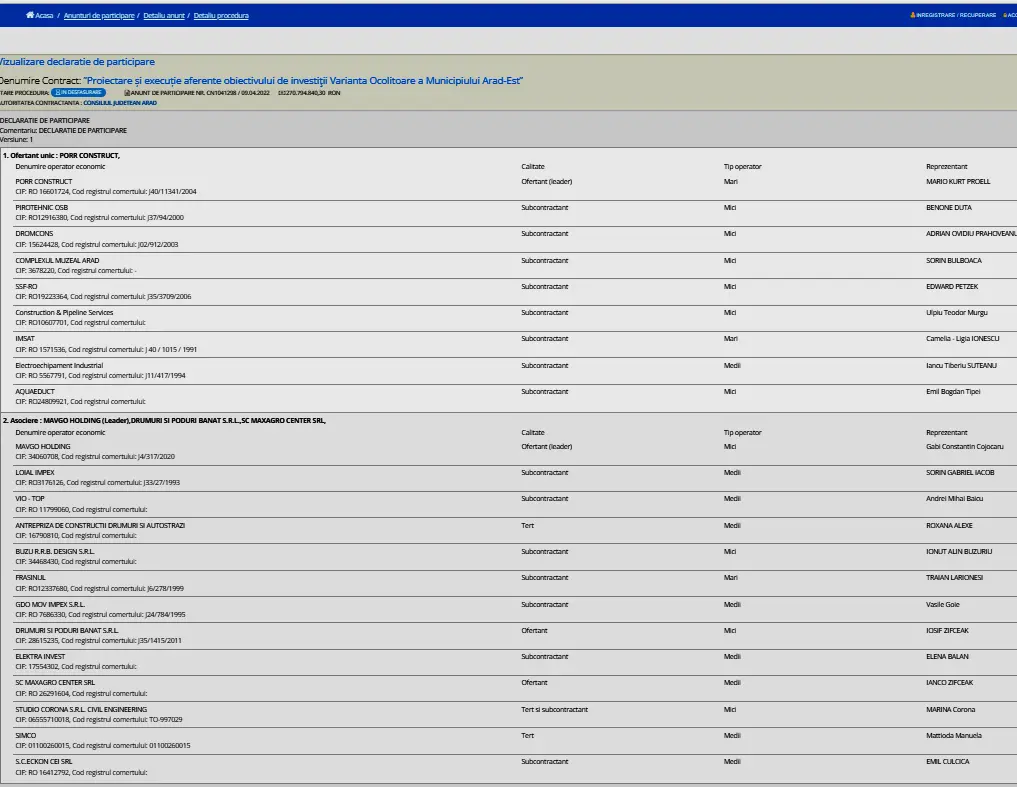The image size is (1017, 787).
Task: Select the SIMCO operator name
Action: pyautogui.click(x=26, y=735)
